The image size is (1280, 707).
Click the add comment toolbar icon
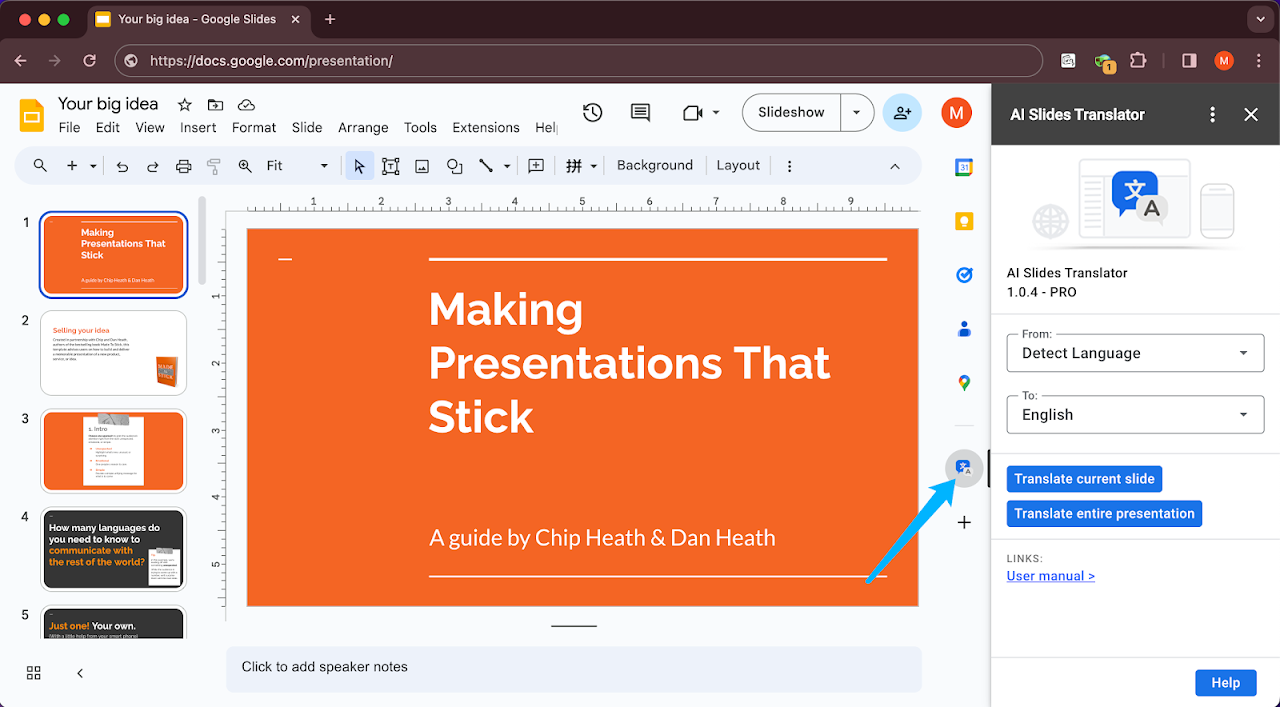coord(536,166)
